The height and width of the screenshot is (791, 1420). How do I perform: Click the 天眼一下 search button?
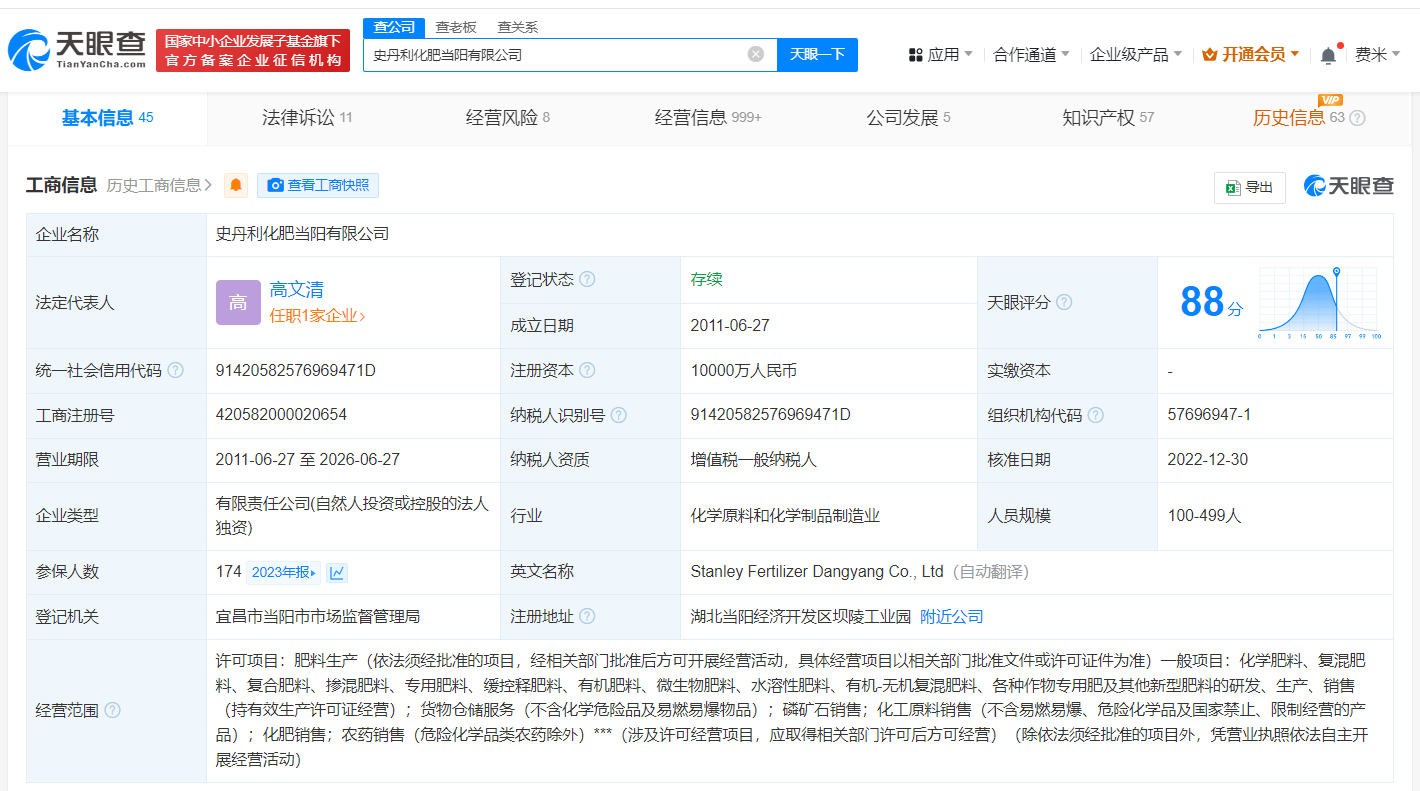pos(817,54)
